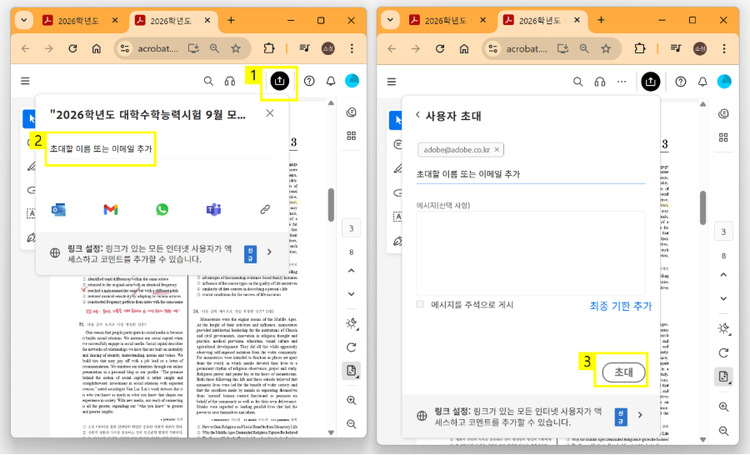Go back from 사용자 초대 panel
Image resolution: width=750 pixels, height=455 pixels.
[x=418, y=115]
